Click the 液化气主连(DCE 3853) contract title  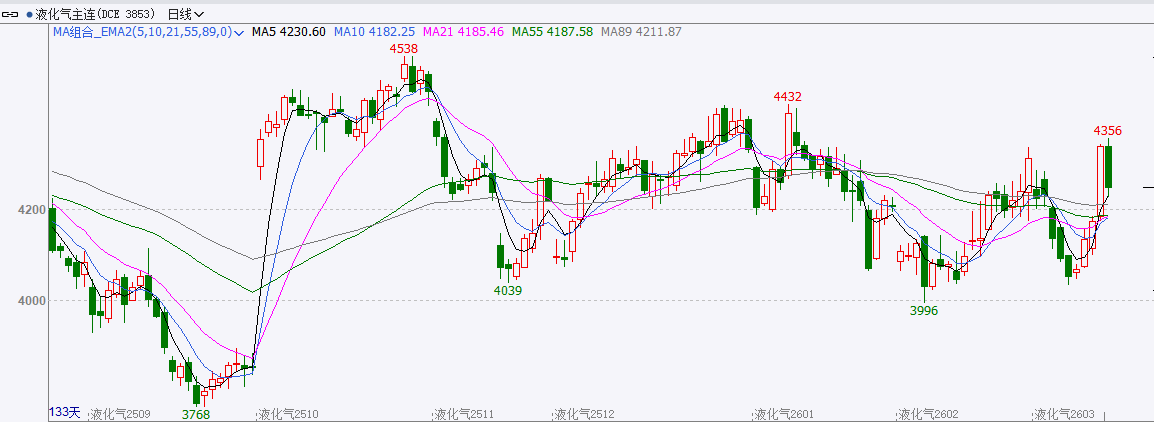[94, 14]
